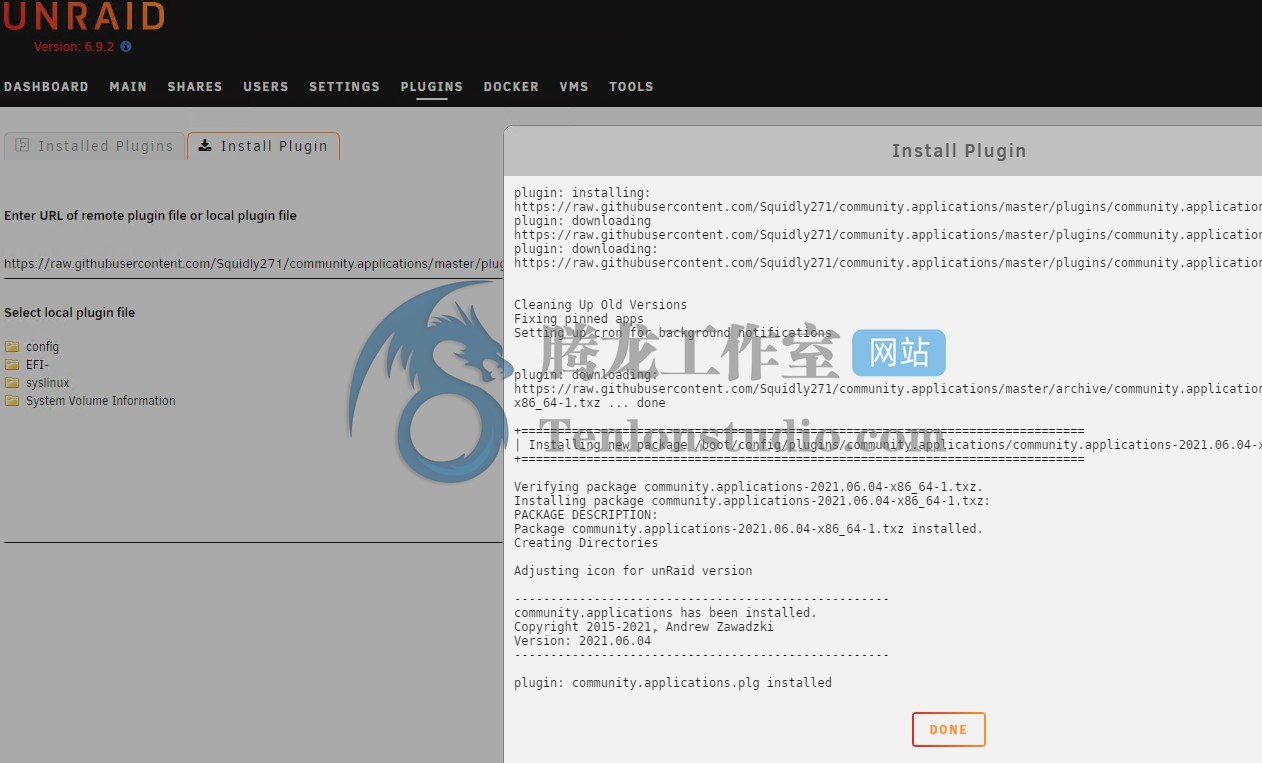Image resolution: width=1262 pixels, height=763 pixels.
Task: Click the Installed Plugins tab icon
Action: pyautogui.click(x=22, y=145)
